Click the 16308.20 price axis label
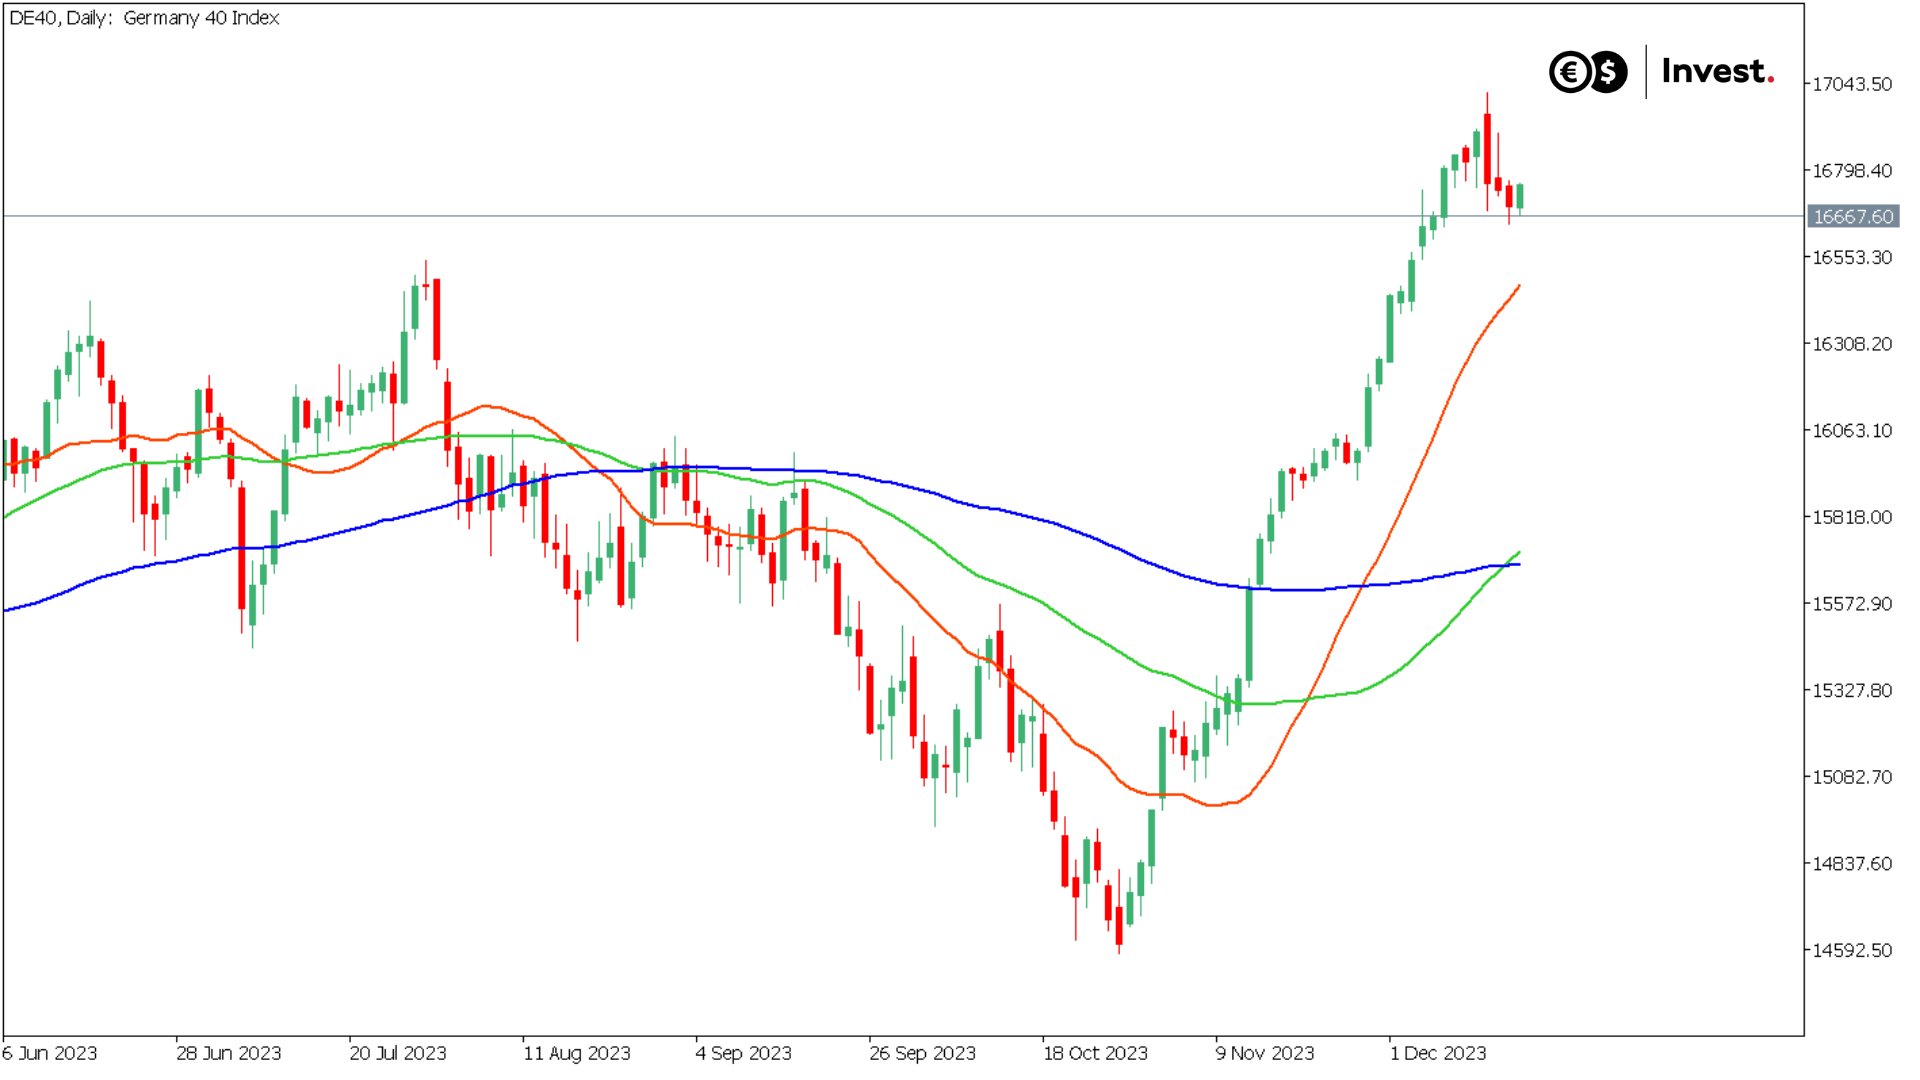 pos(1852,344)
